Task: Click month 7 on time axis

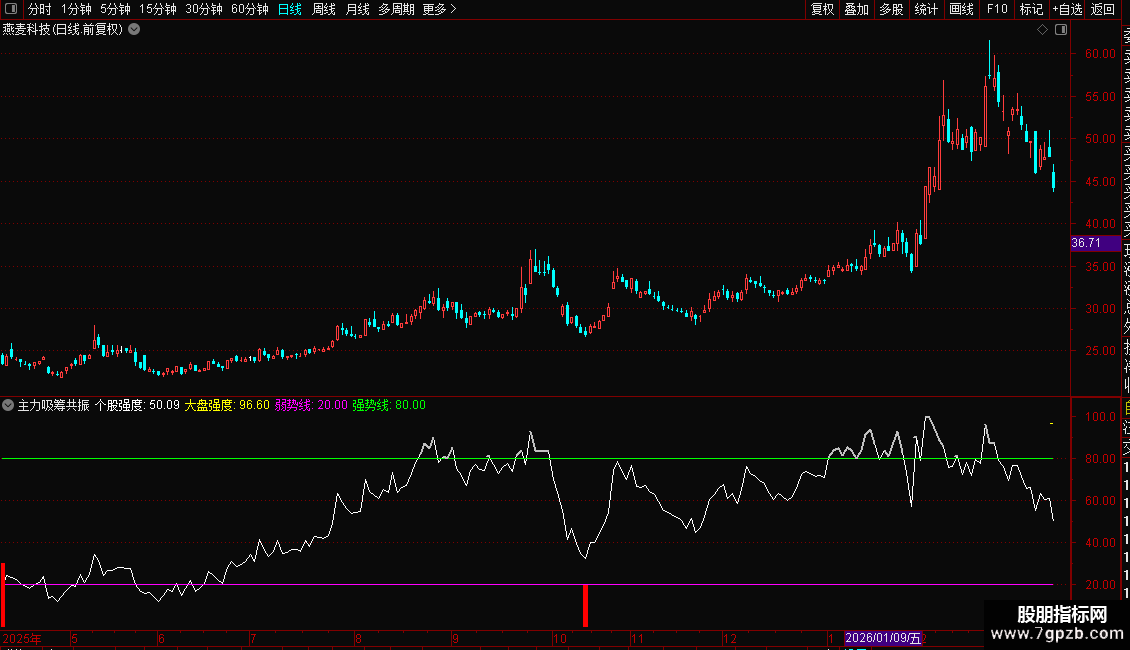Action: [253, 638]
